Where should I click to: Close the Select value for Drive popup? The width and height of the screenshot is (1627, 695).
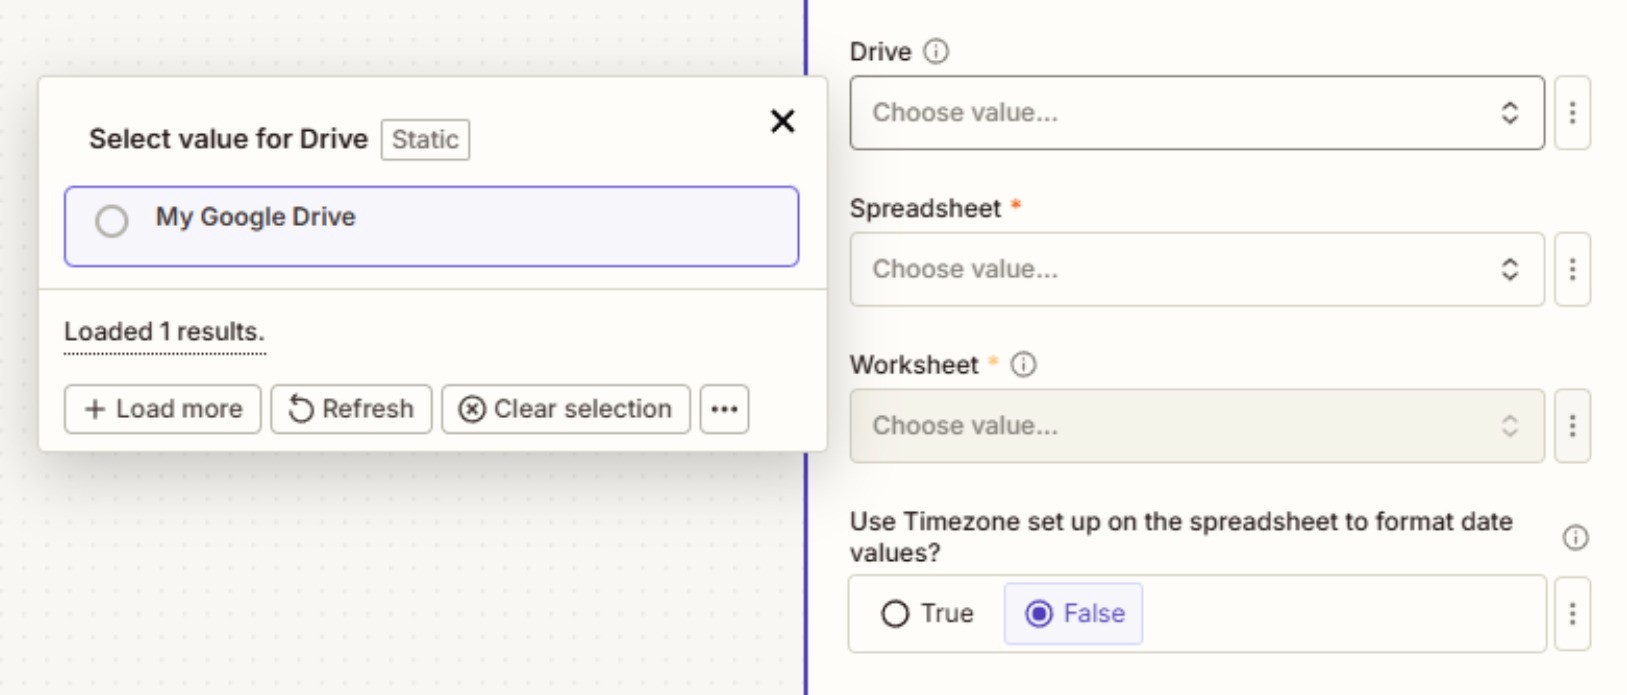(x=782, y=121)
